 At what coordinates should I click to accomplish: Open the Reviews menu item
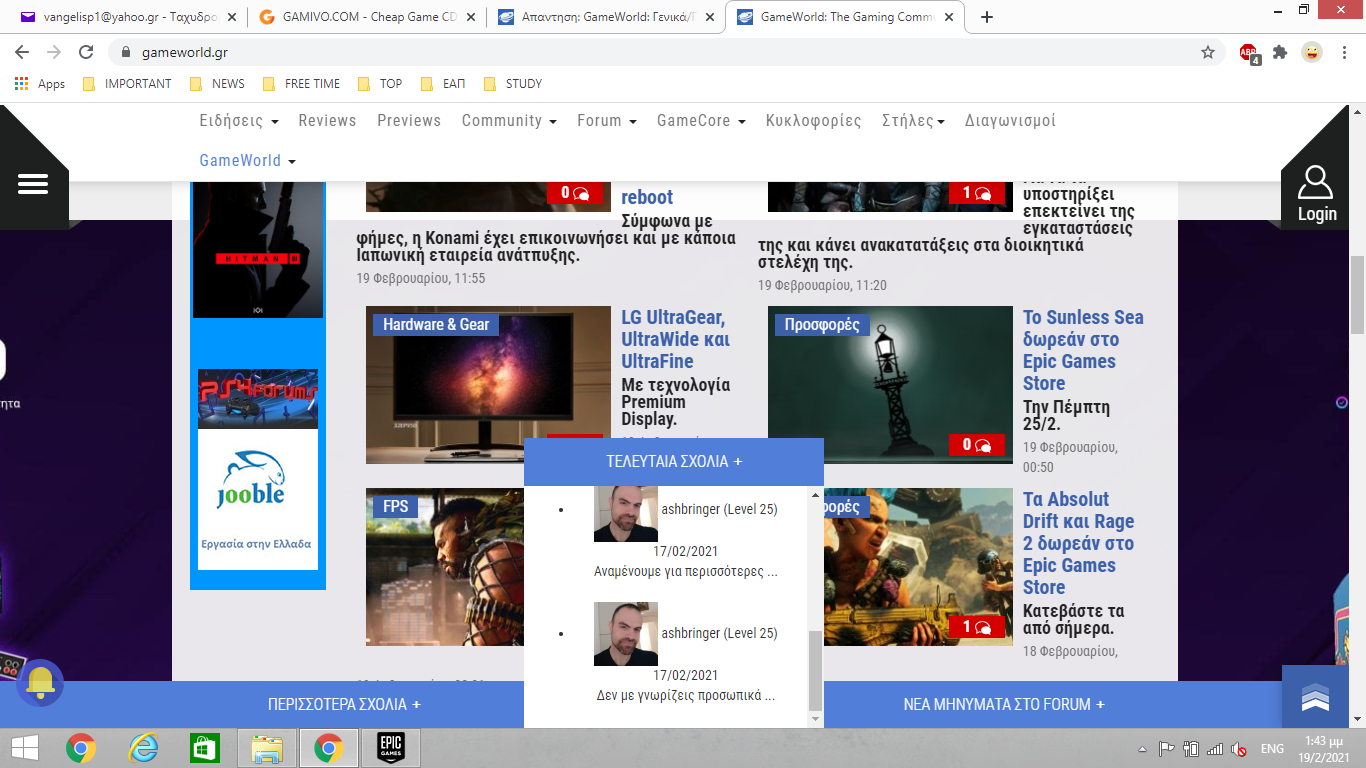[x=327, y=121]
